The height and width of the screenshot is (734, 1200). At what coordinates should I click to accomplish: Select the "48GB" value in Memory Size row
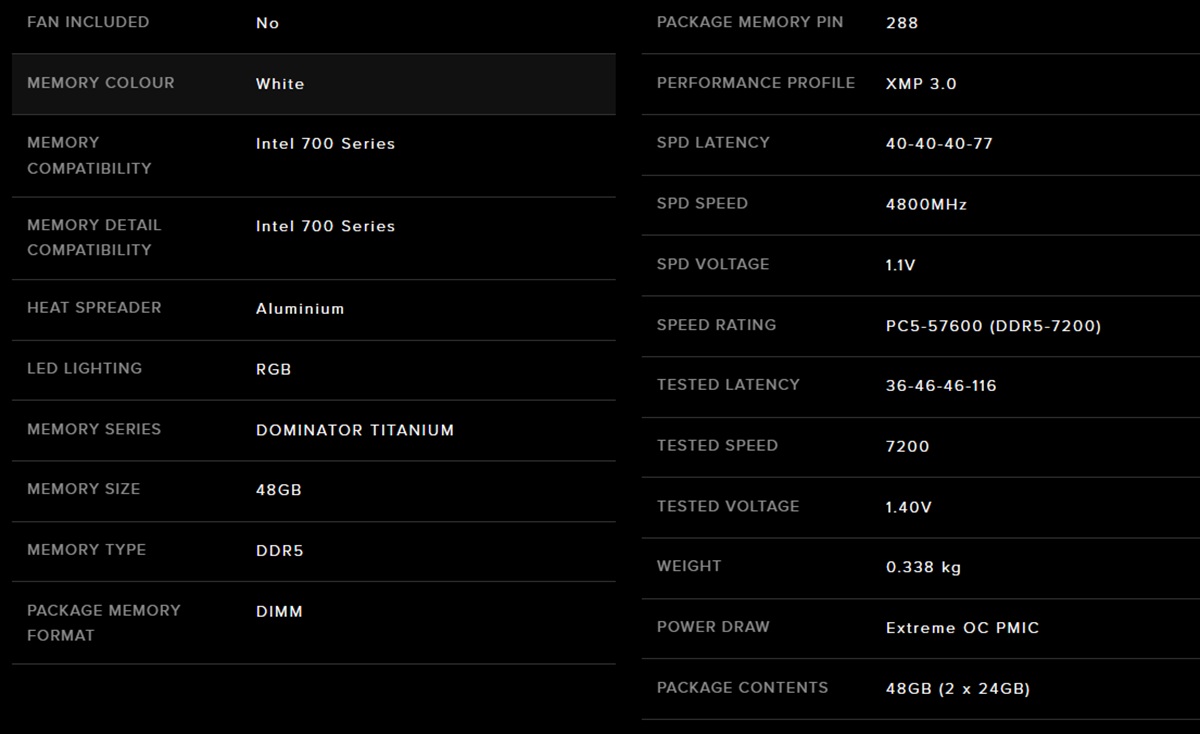click(x=279, y=490)
